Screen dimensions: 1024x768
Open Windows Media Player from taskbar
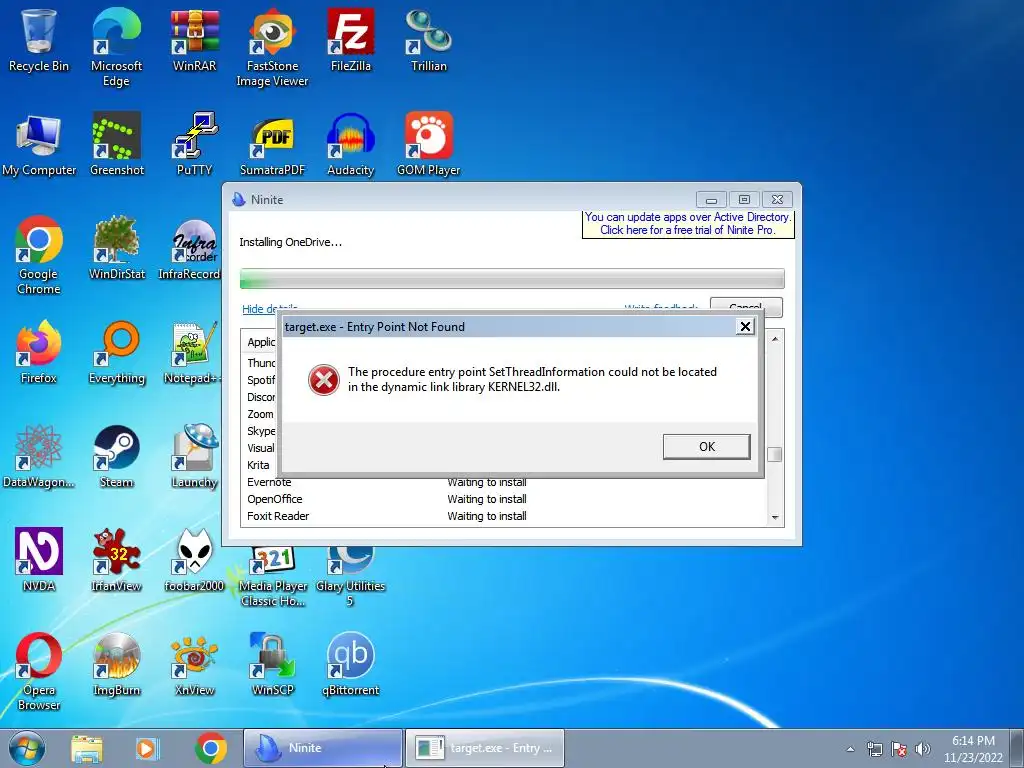click(148, 748)
